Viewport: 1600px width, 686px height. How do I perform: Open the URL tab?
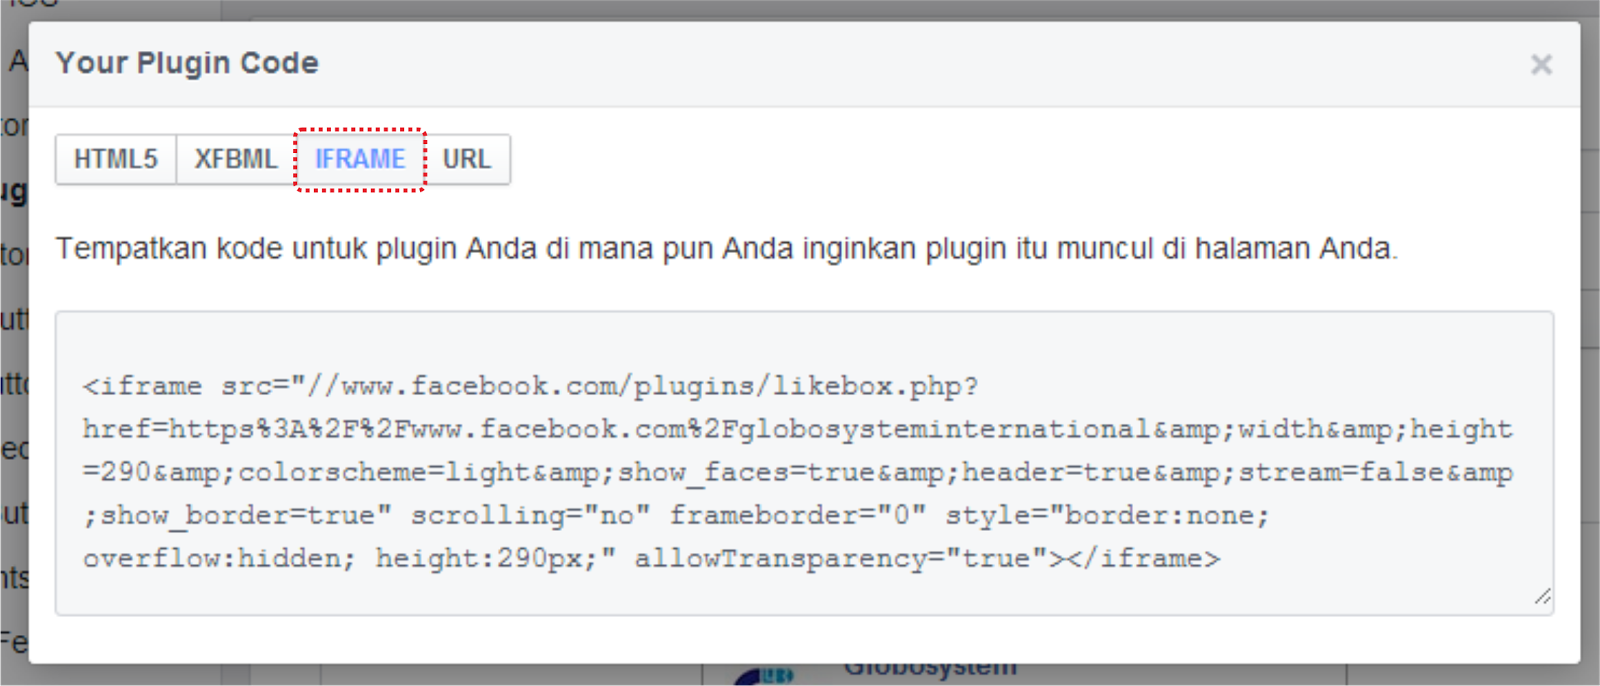[x=467, y=159]
